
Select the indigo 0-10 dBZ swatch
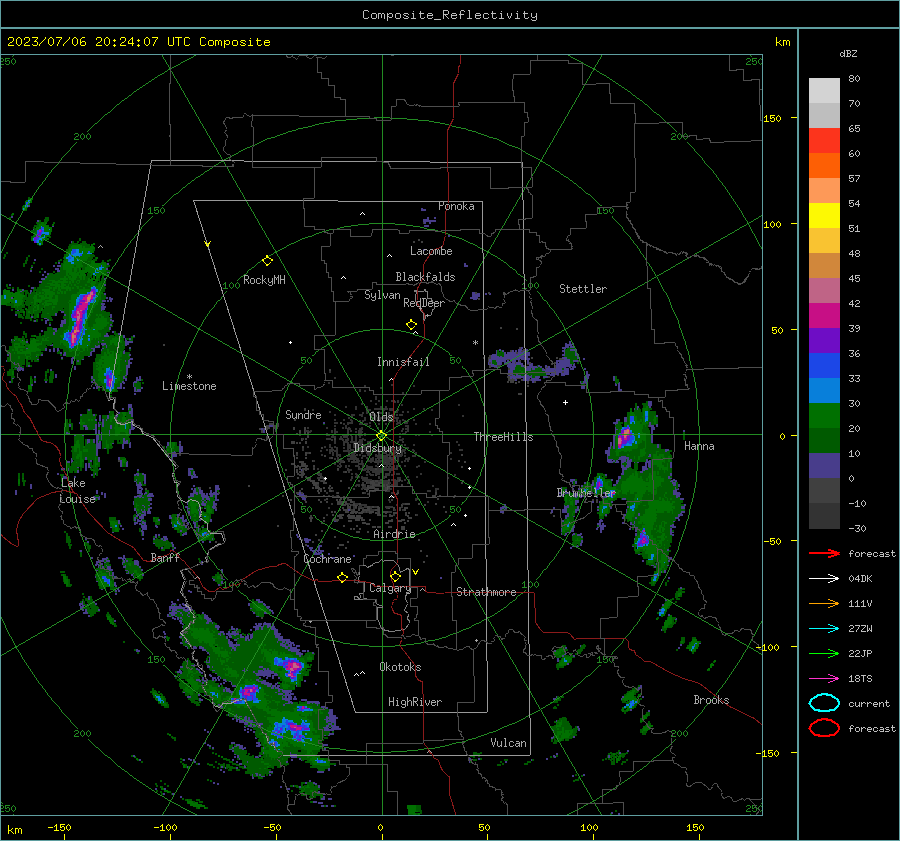[x=824, y=465]
